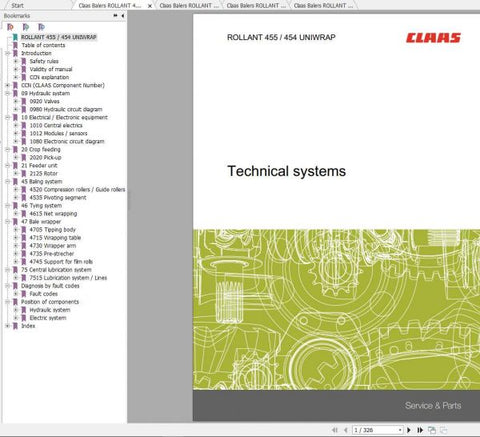Click the next view icon in status bar
The height and width of the screenshot is (437, 480).
click(443, 430)
